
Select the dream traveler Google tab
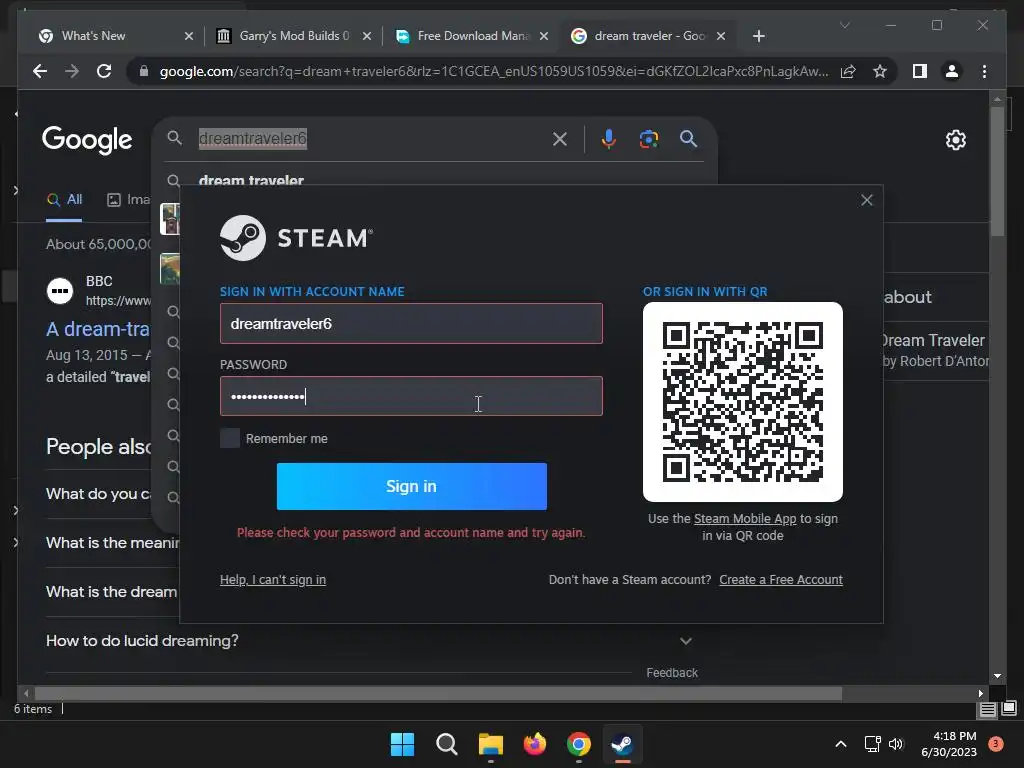click(650, 36)
